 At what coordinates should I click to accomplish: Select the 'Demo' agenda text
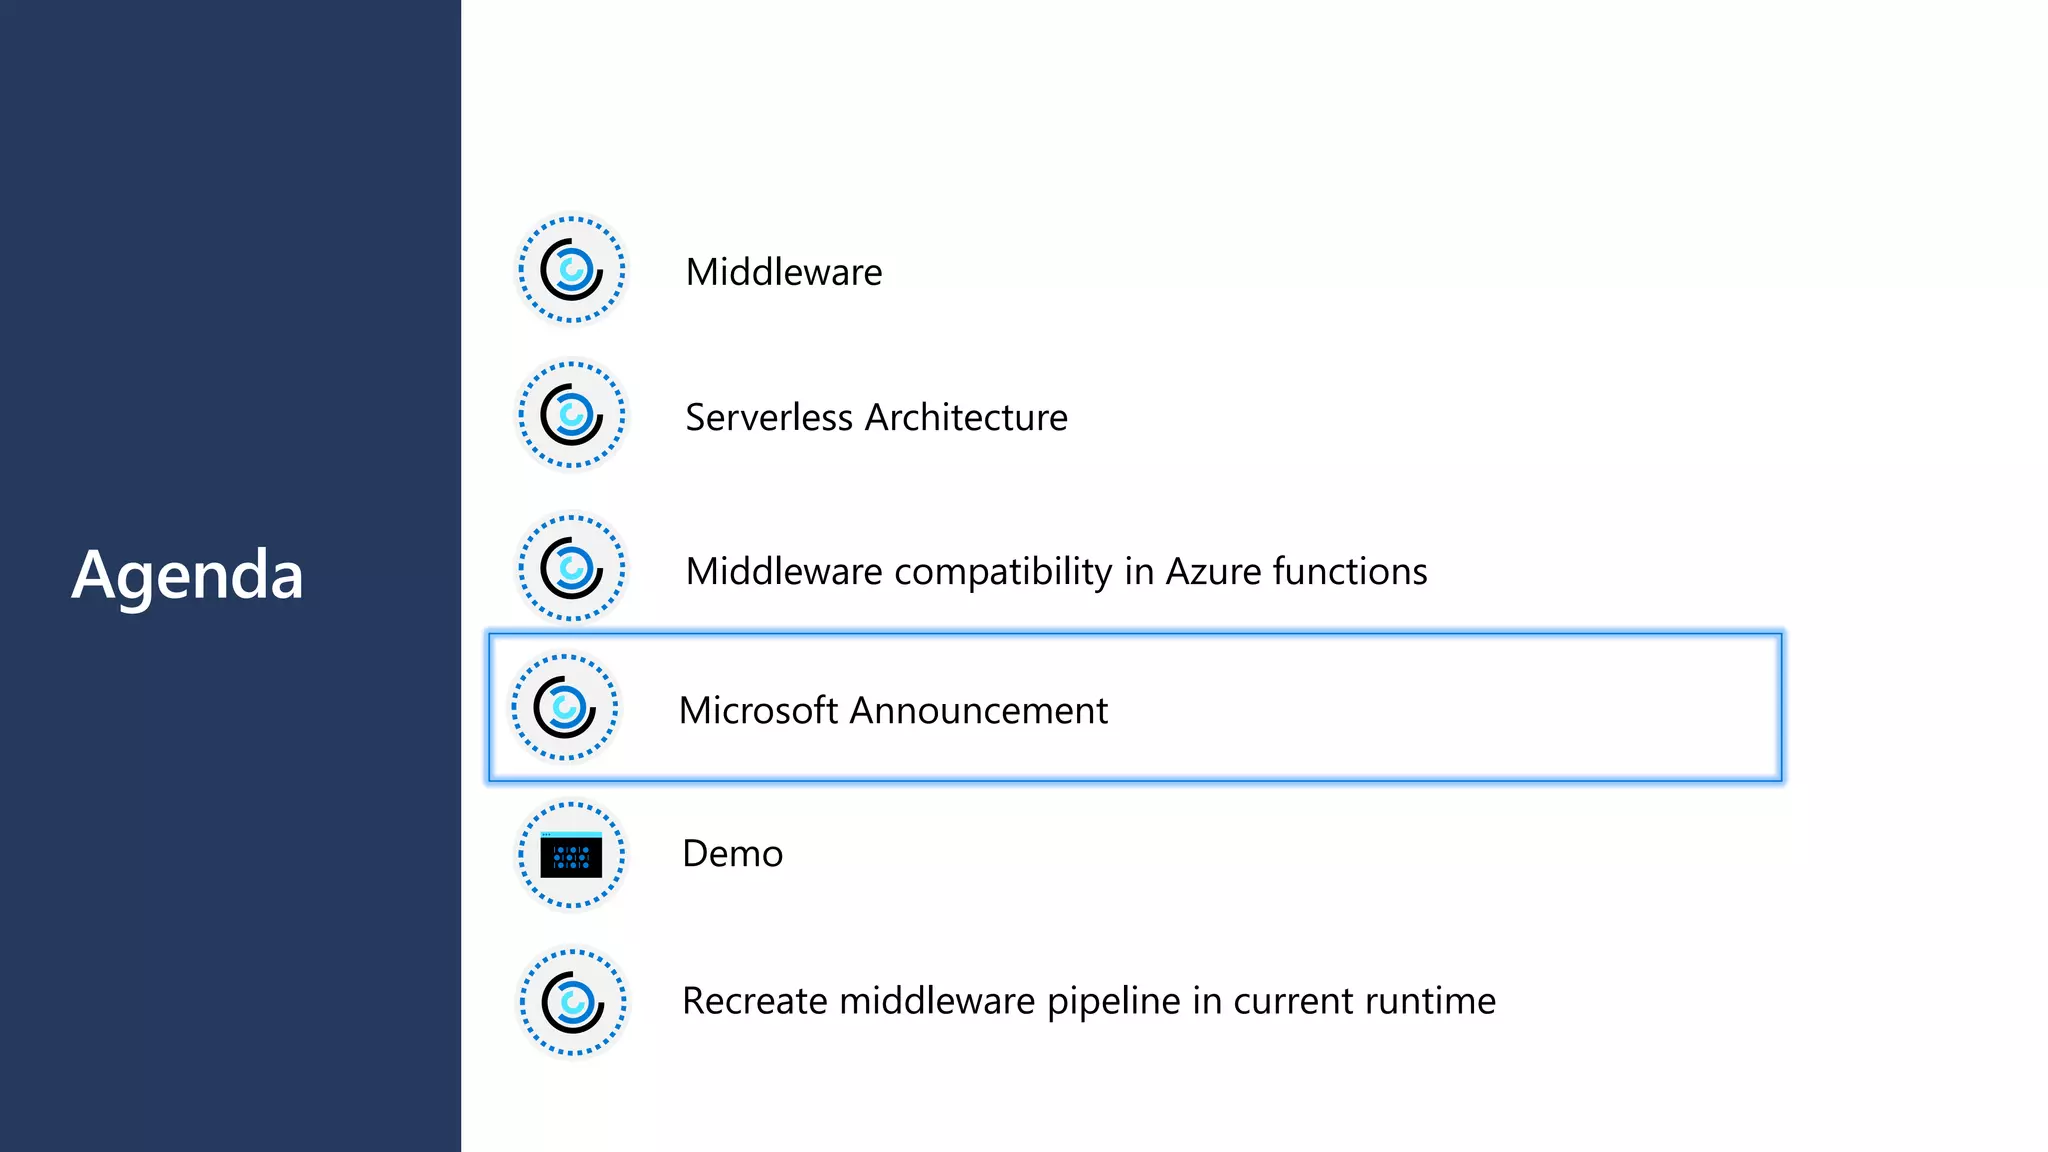732,854
